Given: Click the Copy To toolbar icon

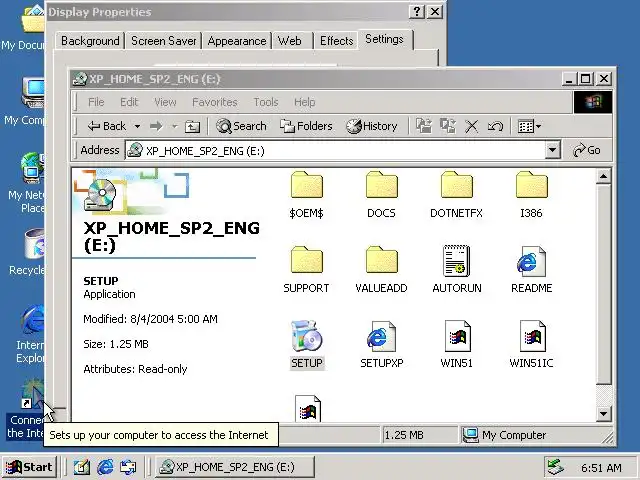Looking at the screenshot, I should coord(448,126).
